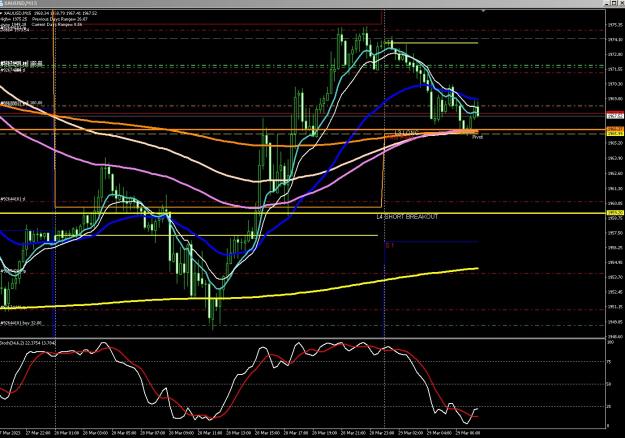The image size is (625, 438).
Task: Click the orange price tag on the price axis
Action: [x=615, y=130]
